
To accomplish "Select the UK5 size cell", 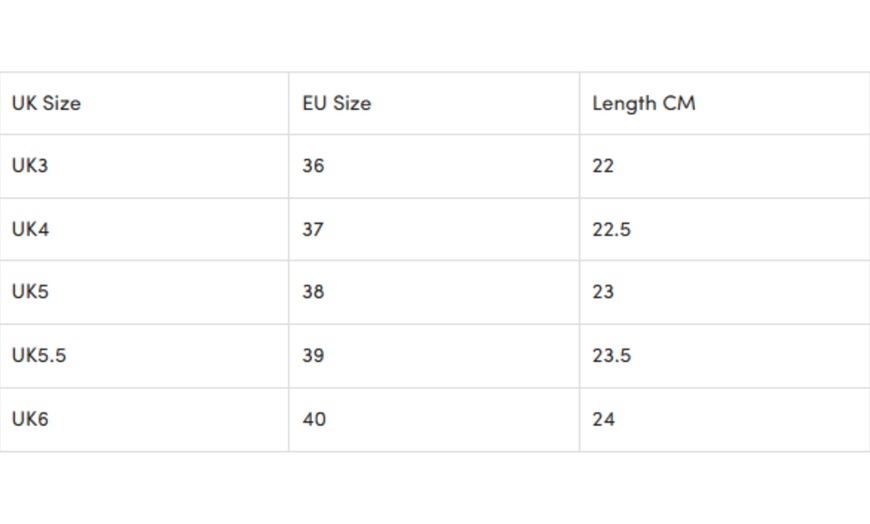I will 30,292.
